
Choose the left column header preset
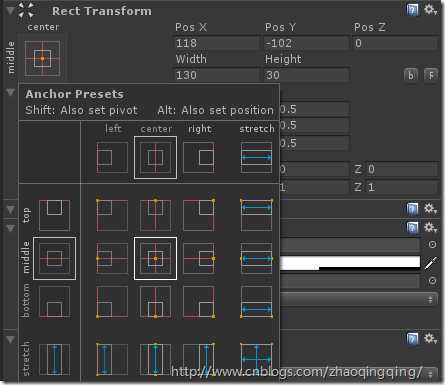(x=112, y=158)
